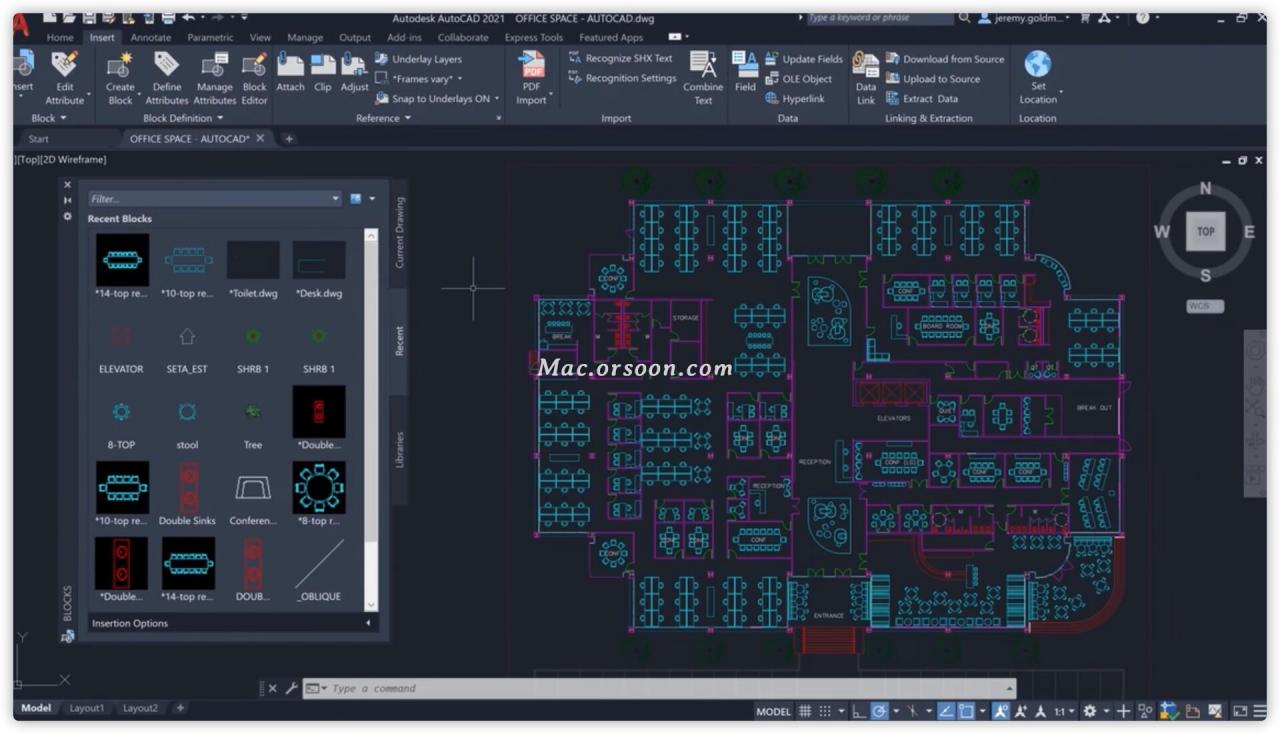Select the *Toilet.dwg block thumbnail

(x=253, y=259)
